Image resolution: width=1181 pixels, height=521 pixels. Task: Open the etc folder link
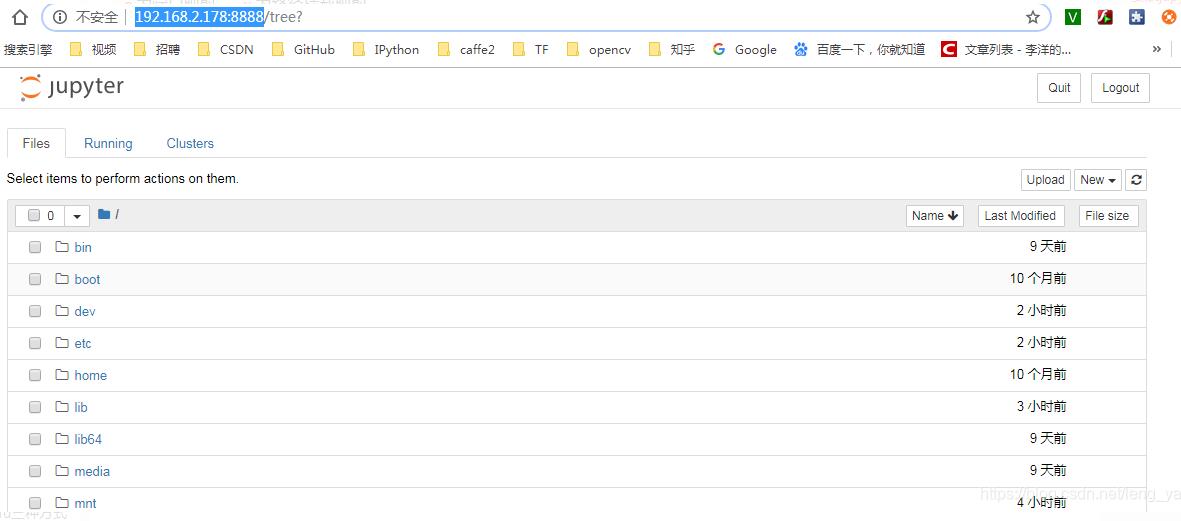(x=83, y=343)
